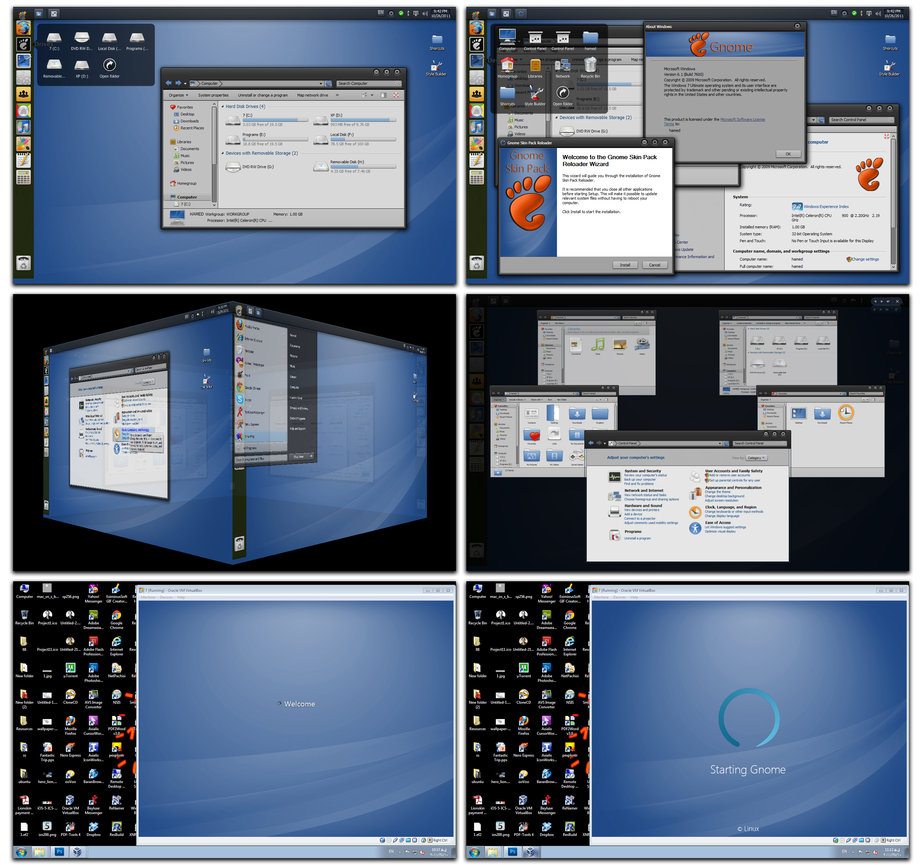
Task: Open the "View by: Category" dropdown
Action: [756, 458]
